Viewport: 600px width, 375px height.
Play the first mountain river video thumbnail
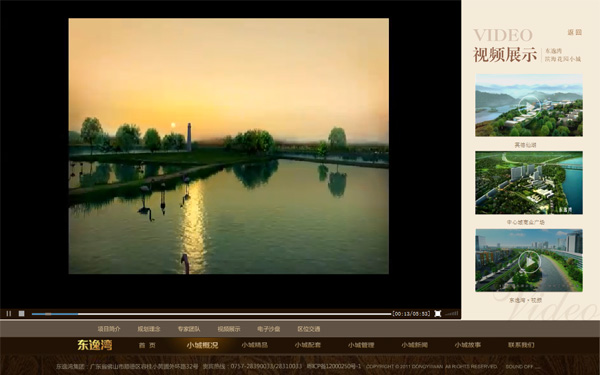[x=529, y=105]
